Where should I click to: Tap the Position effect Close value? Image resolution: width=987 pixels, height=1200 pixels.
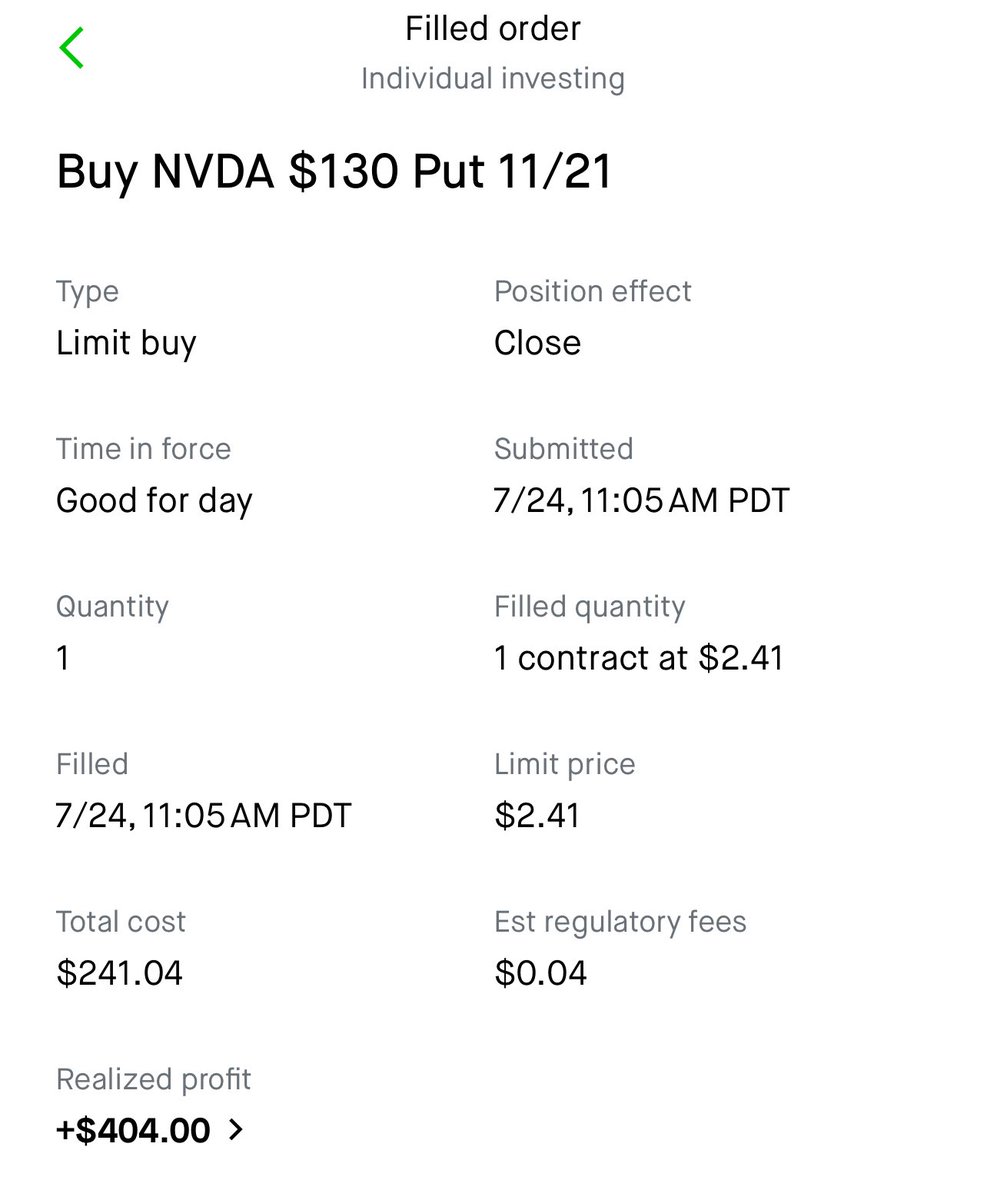click(x=537, y=343)
